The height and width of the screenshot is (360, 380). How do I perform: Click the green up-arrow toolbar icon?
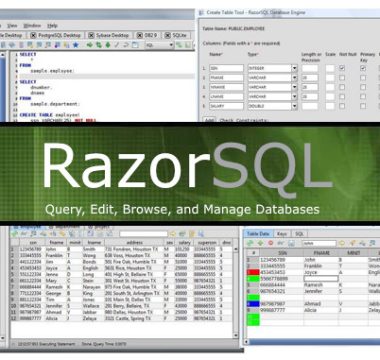pos(108,45)
